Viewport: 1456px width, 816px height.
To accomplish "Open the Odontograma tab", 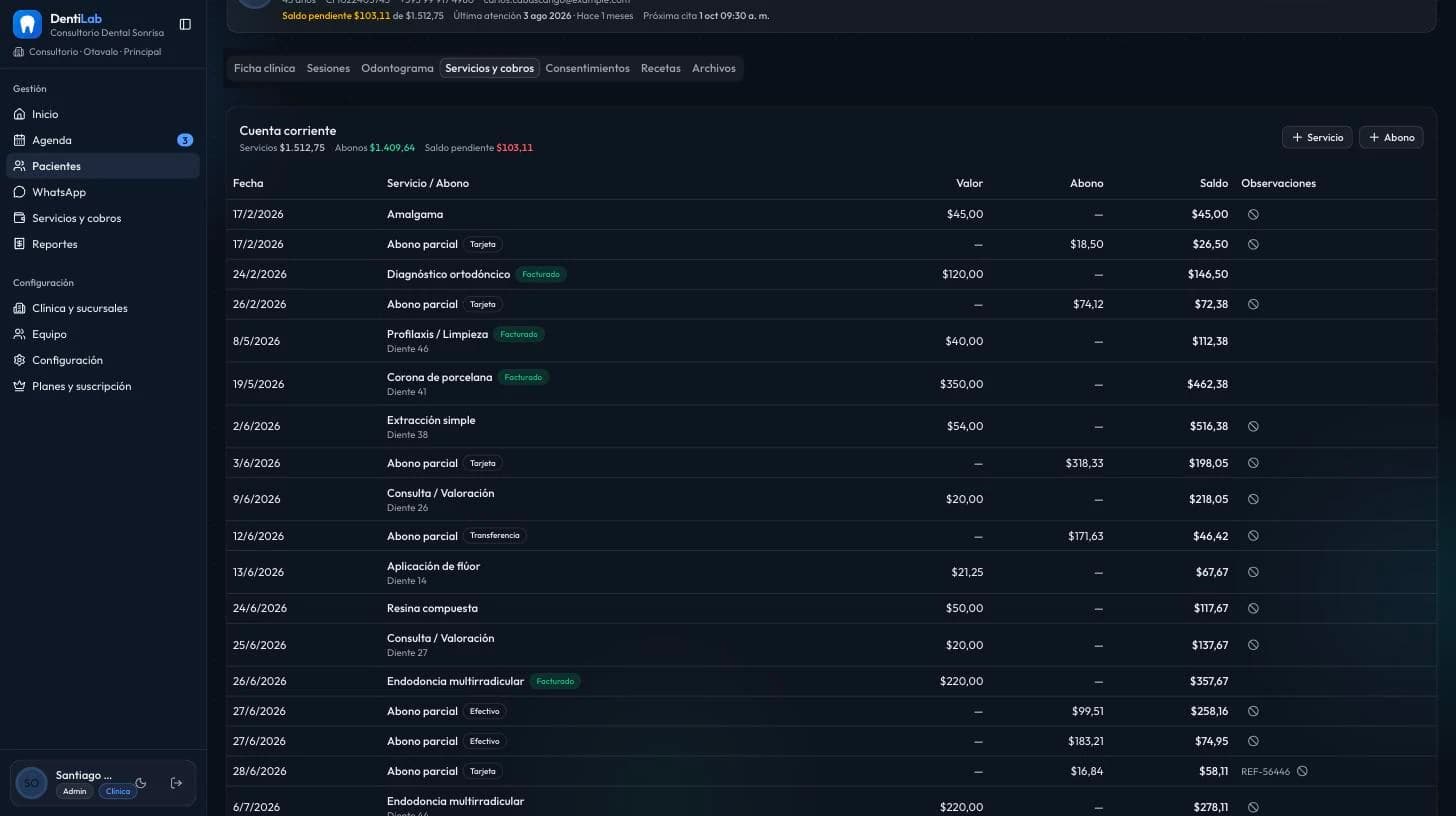I will coord(397,68).
